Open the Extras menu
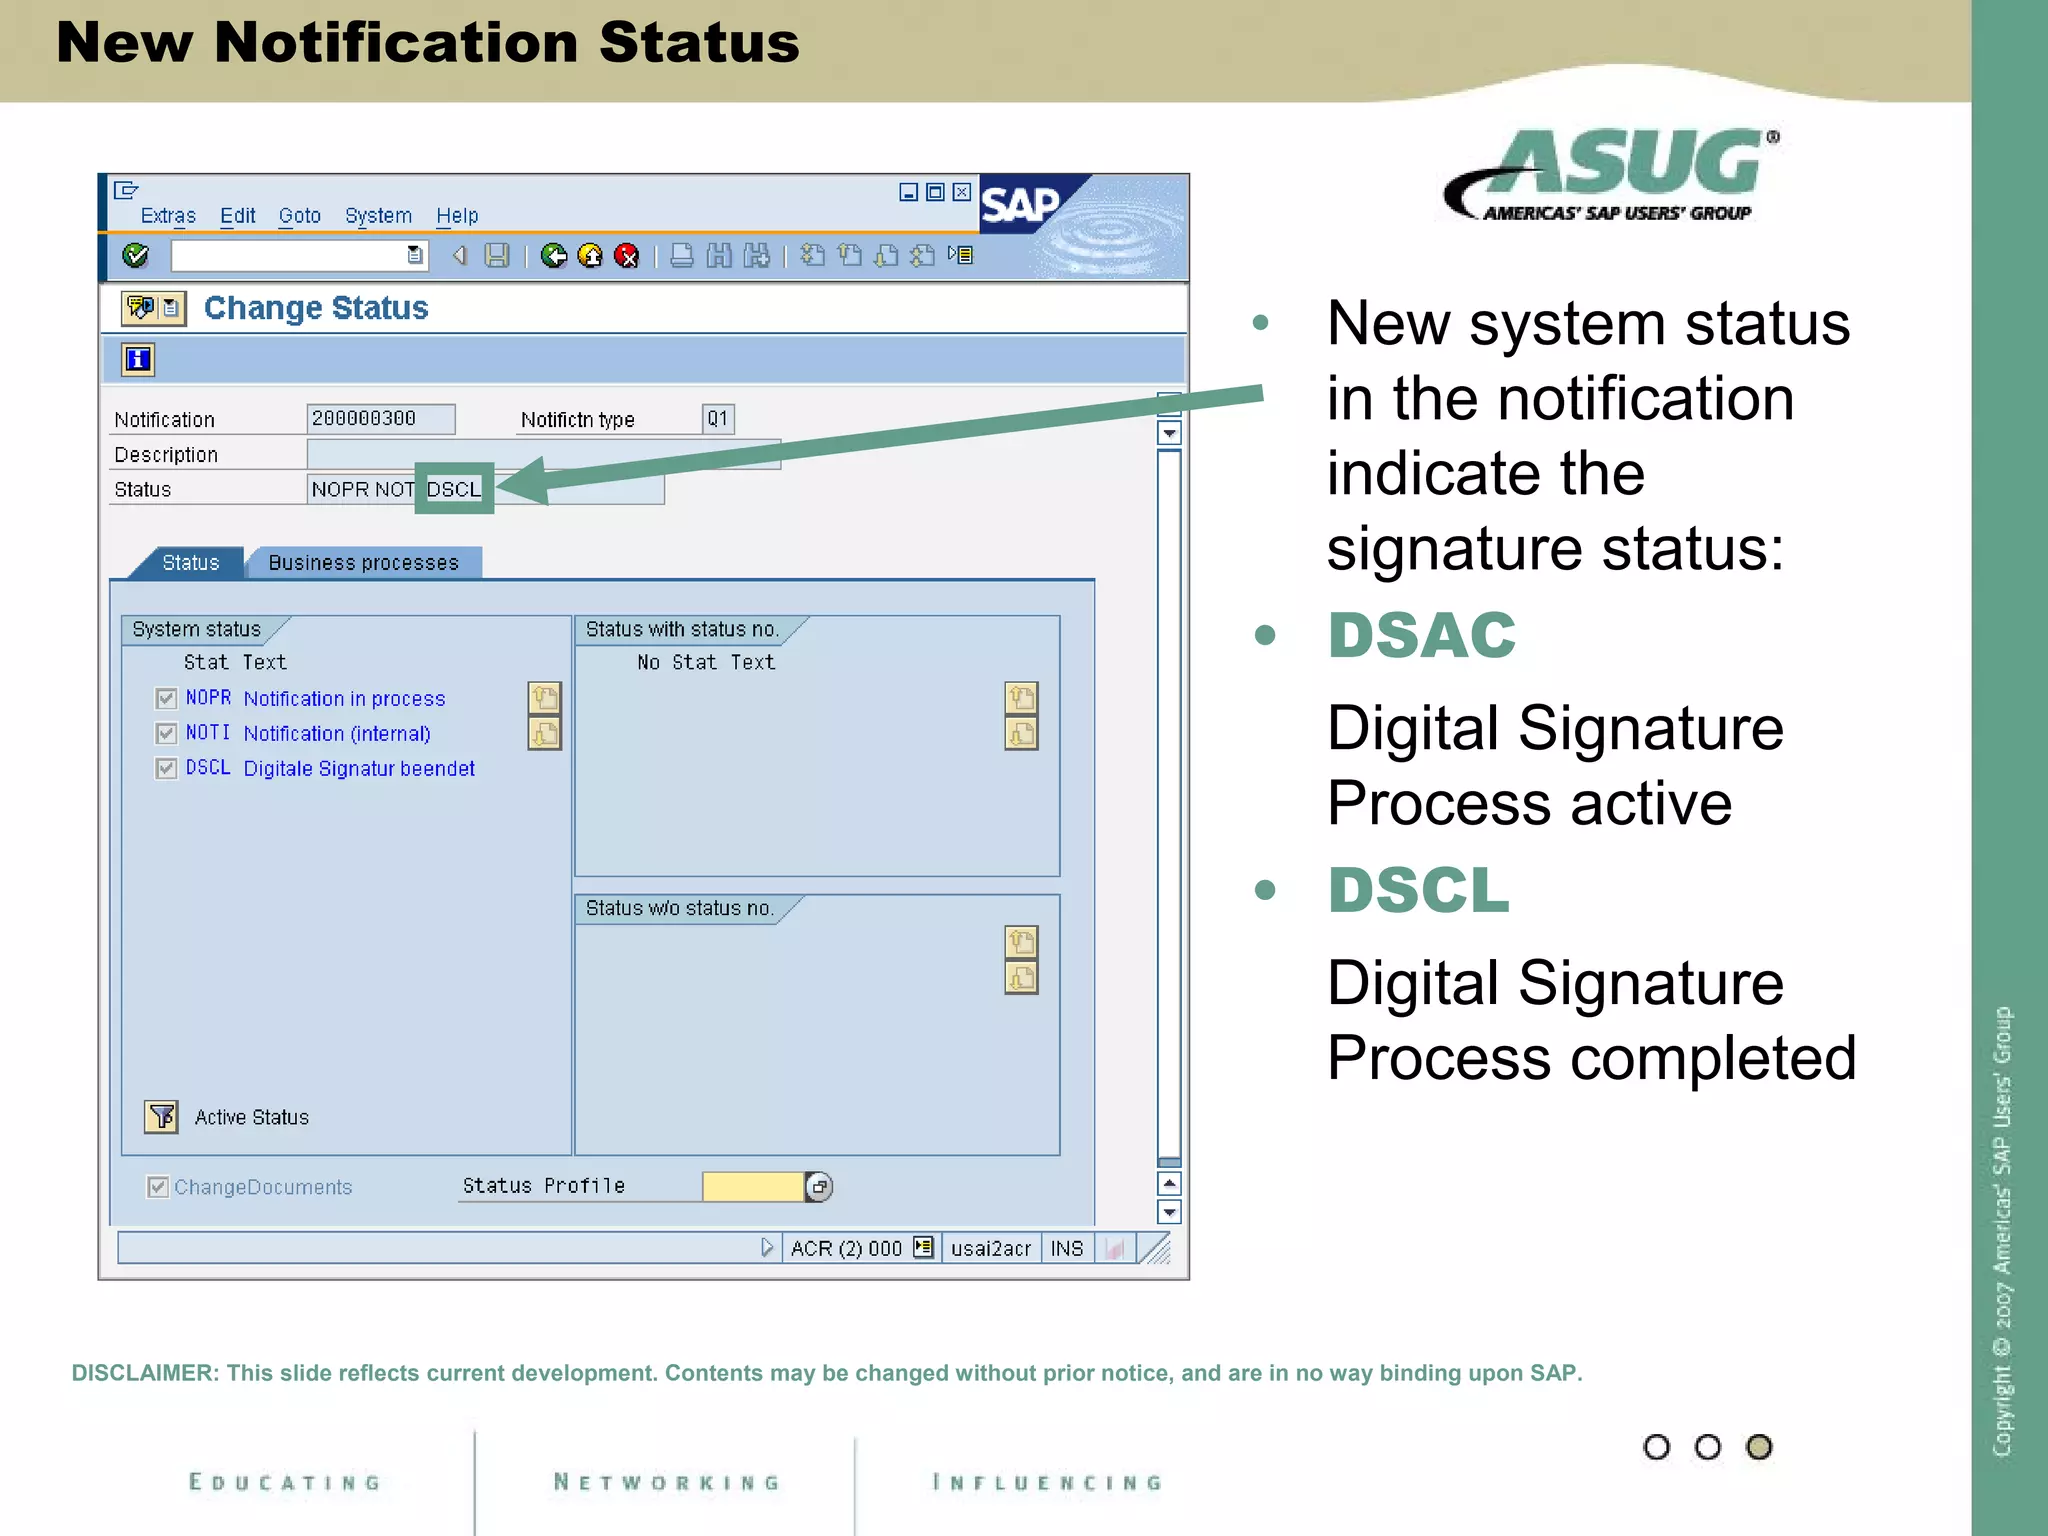The width and height of the screenshot is (2048, 1536). [x=168, y=216]
